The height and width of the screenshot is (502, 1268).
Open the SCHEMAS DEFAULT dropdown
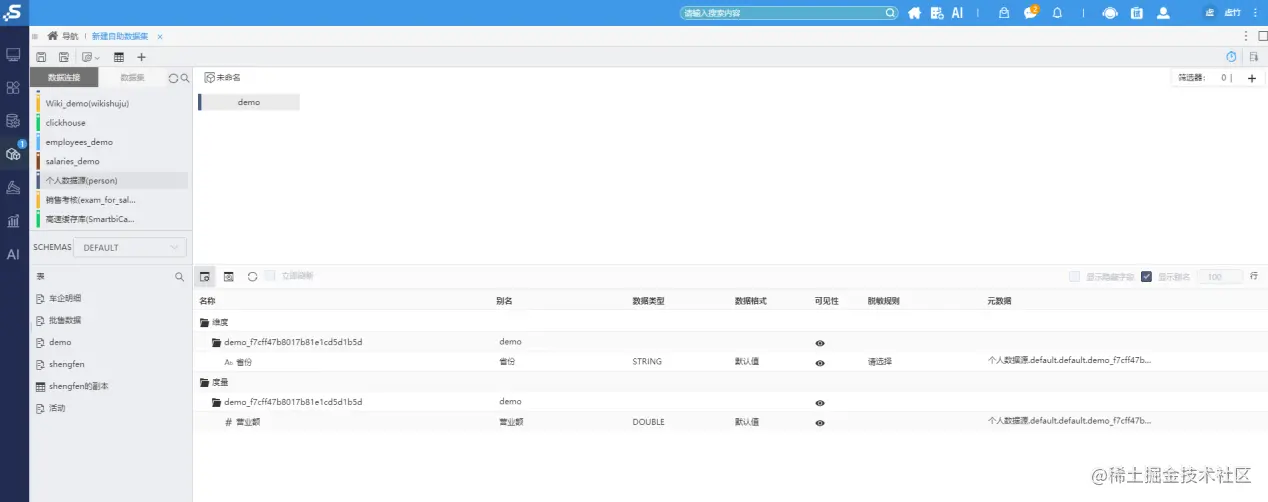click(x=132, y=247)
